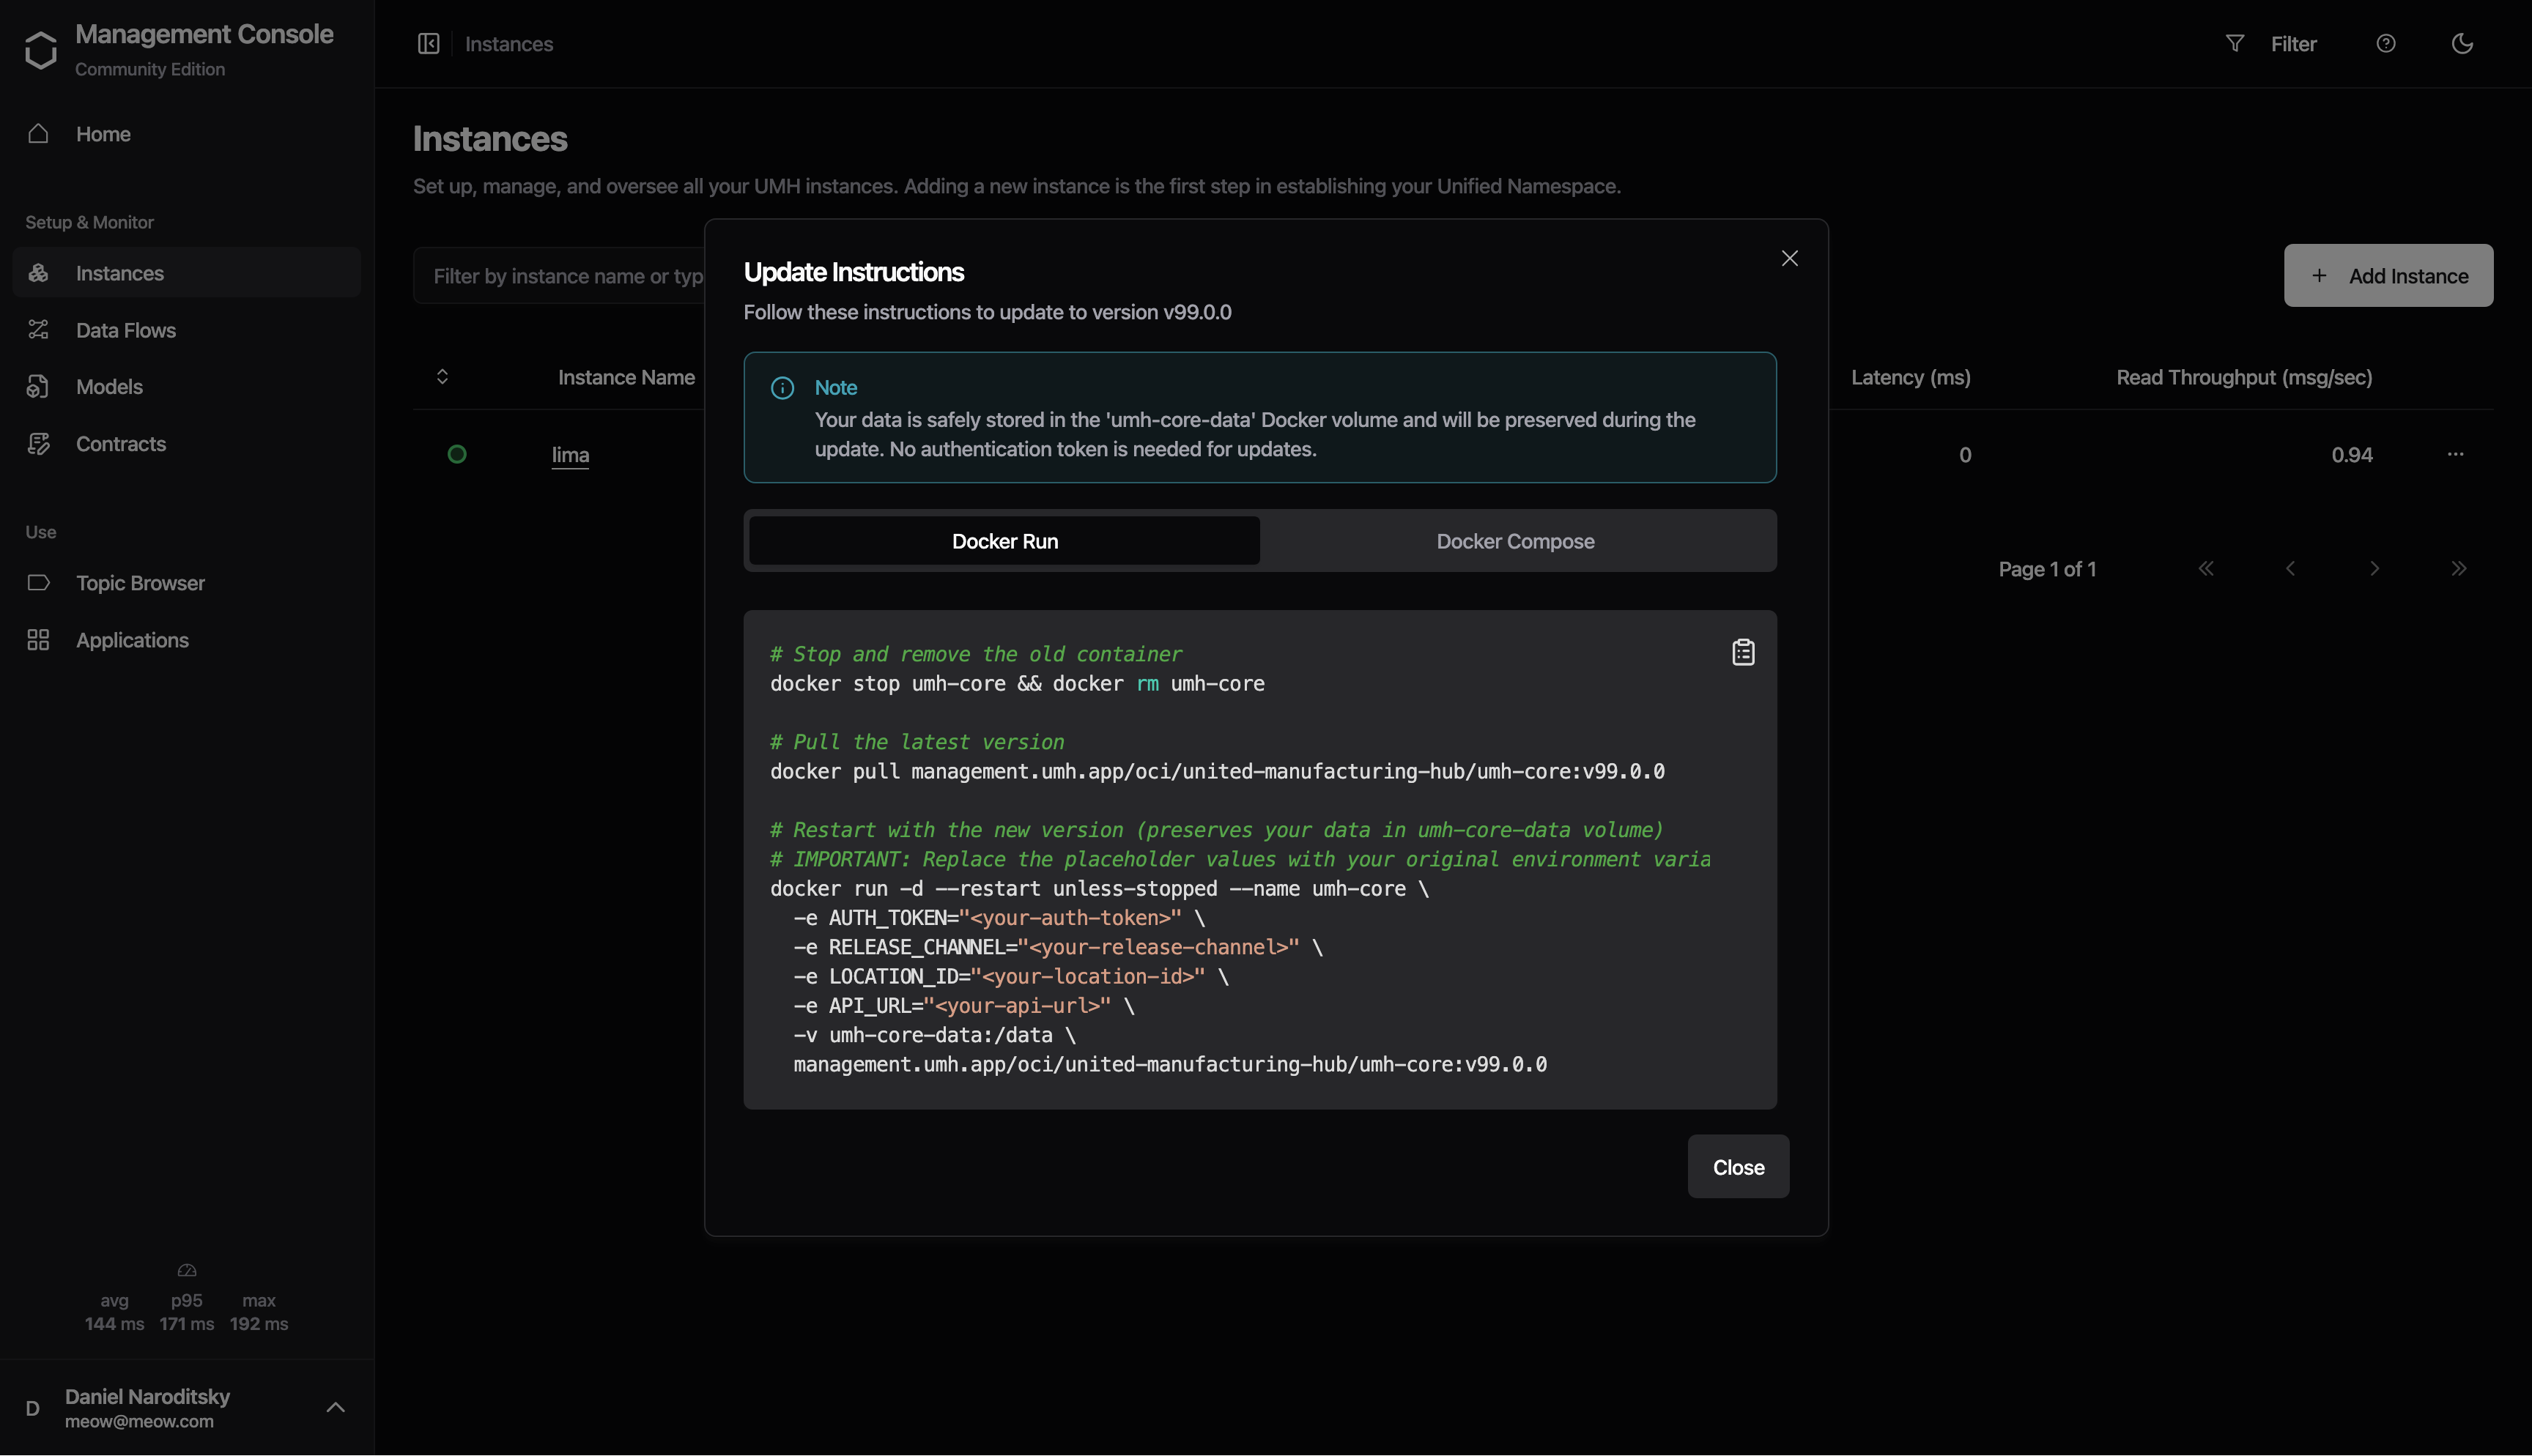Click the green status dot for lima

457,455
